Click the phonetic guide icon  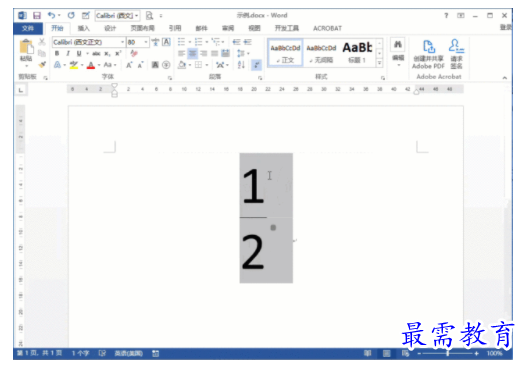coord(155,42)
